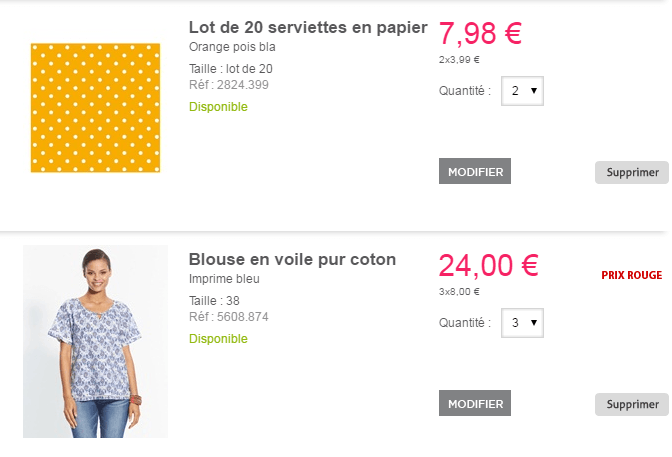Expand the blouse quantity dropdown showing 3
Screen dimensions: 672x457
[522, 323]
